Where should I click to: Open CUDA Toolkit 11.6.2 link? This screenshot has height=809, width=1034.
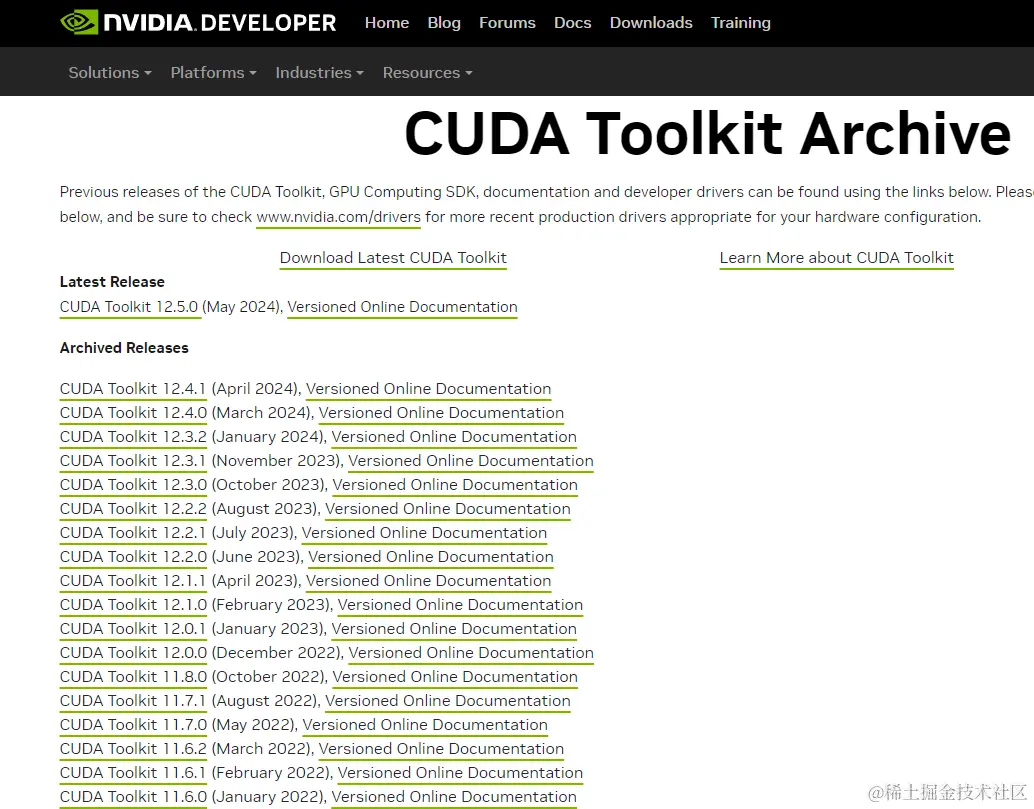pos(133,749)
